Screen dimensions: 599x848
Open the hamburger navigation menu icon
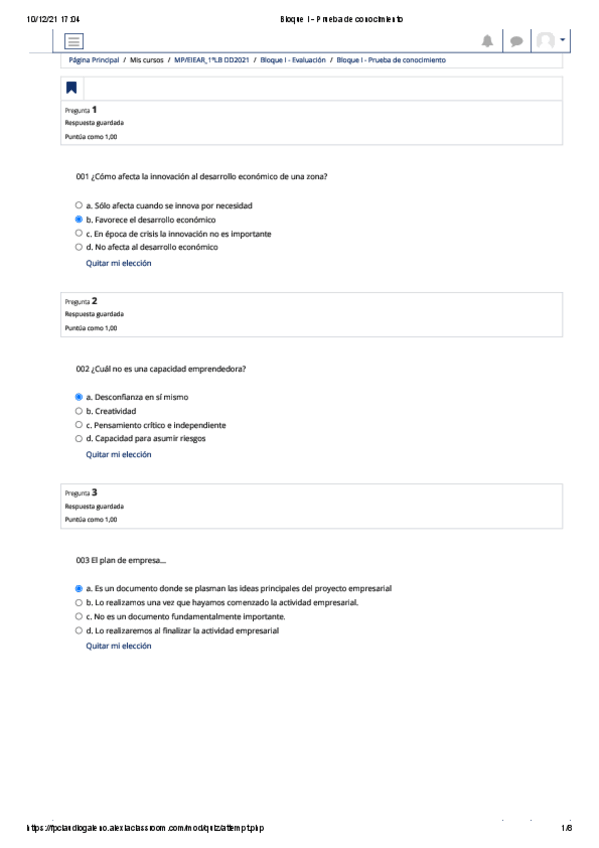(74, 41)
